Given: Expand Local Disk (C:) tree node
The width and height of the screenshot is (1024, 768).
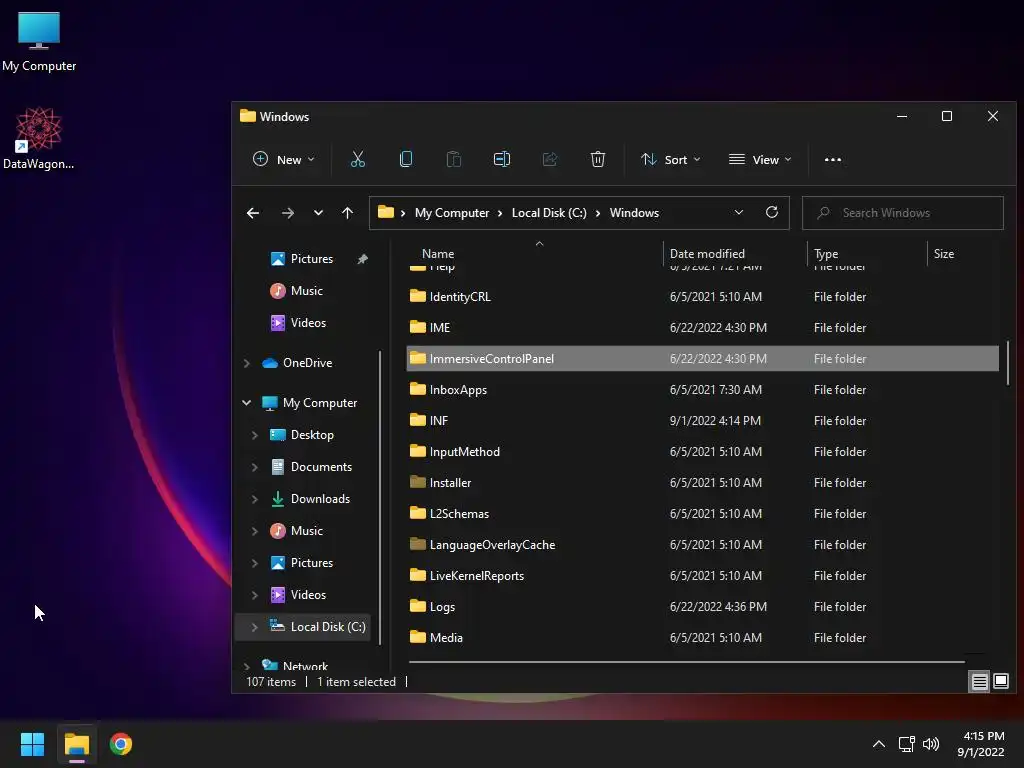Looking at the screenshot, I should (x=255, y=627).
